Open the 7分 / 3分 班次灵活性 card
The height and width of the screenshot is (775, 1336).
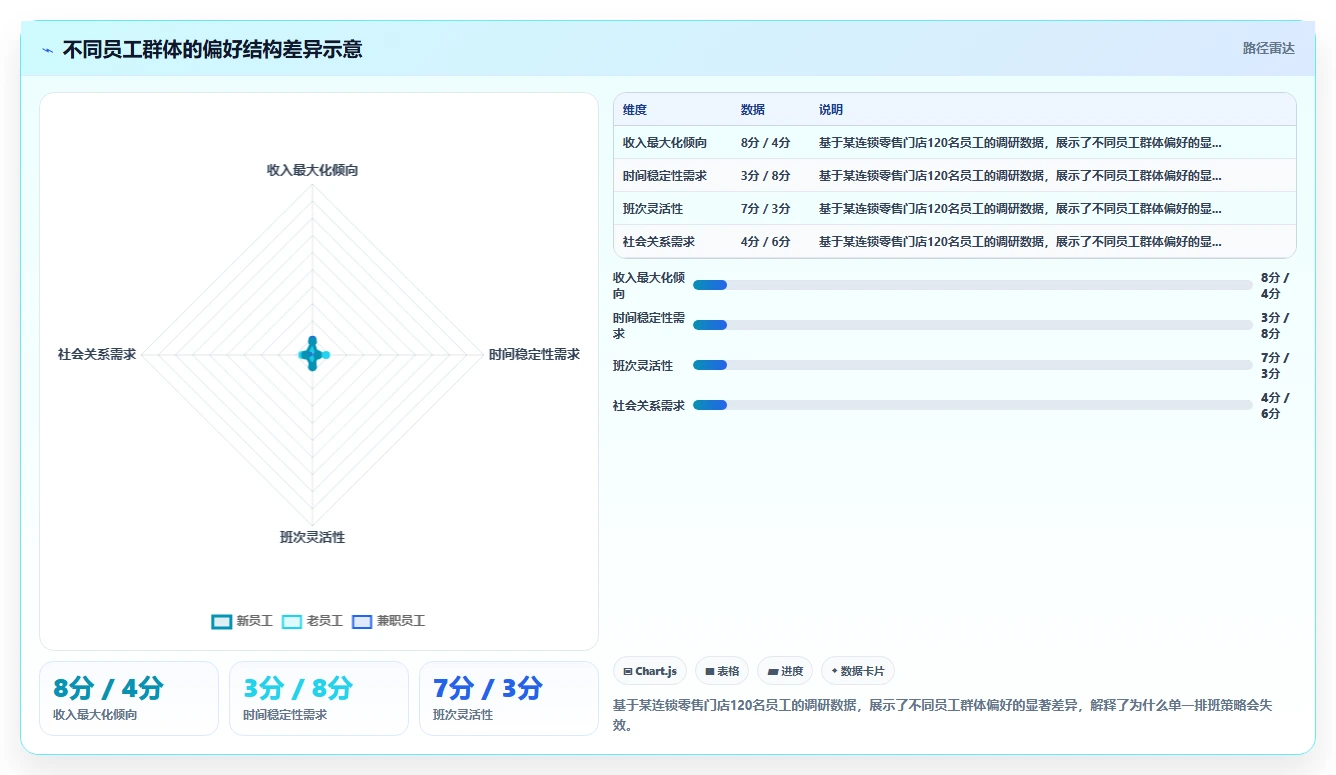509,698
